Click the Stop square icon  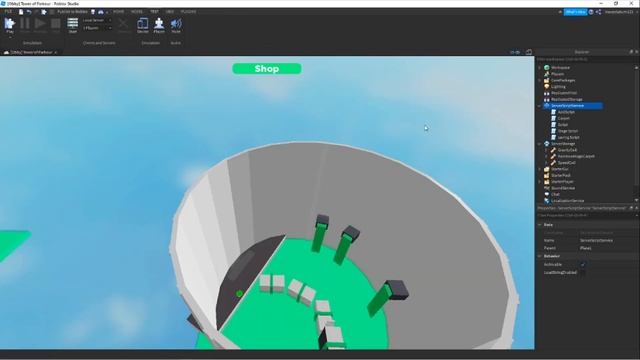(56, 23)
